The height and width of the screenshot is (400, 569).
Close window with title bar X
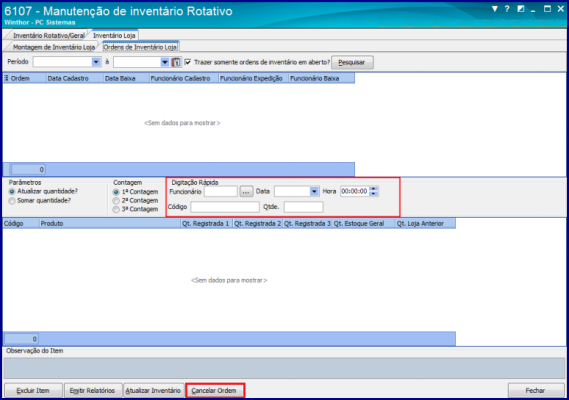(x=560, y=9)
